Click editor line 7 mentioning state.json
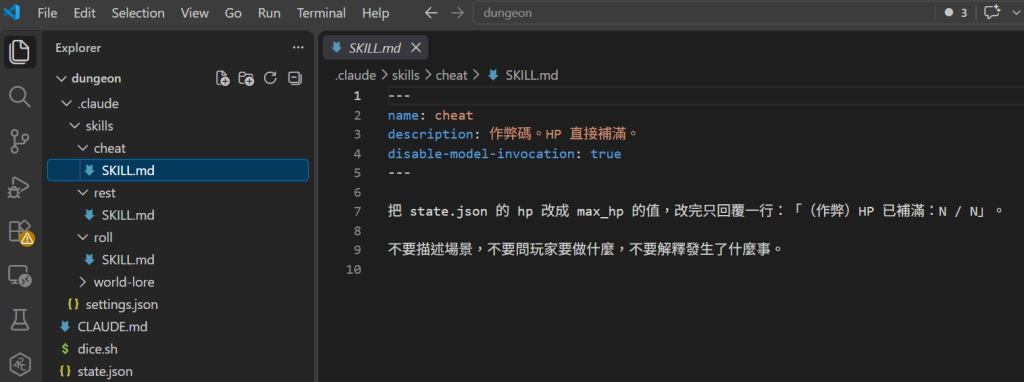This screenshot has width=1024, height=382. click(695, 212)
